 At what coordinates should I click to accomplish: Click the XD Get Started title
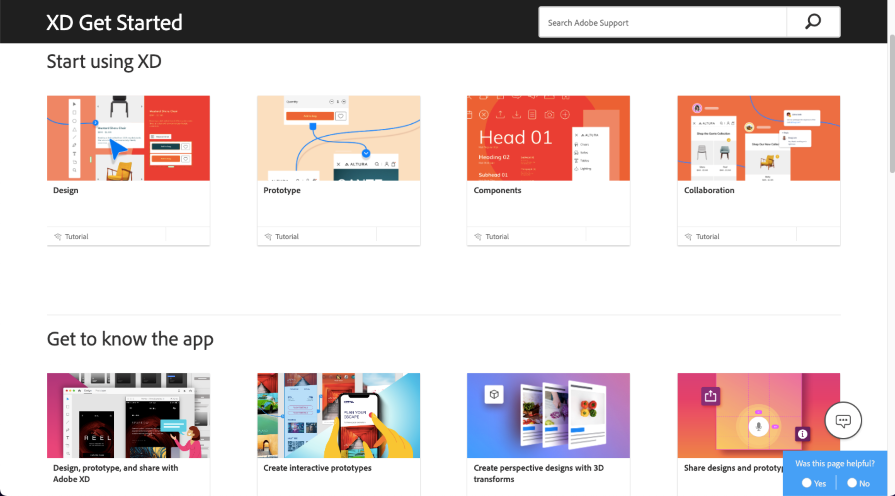(114, 22)
